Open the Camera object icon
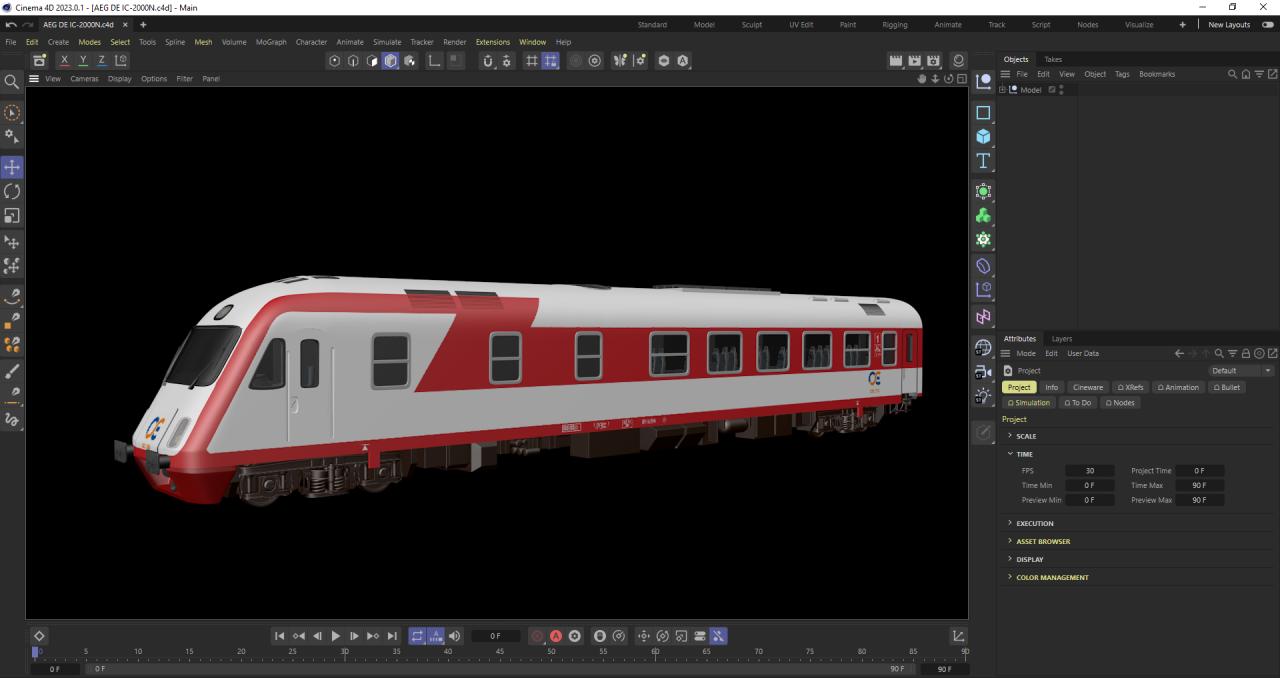 pos(983,372)
